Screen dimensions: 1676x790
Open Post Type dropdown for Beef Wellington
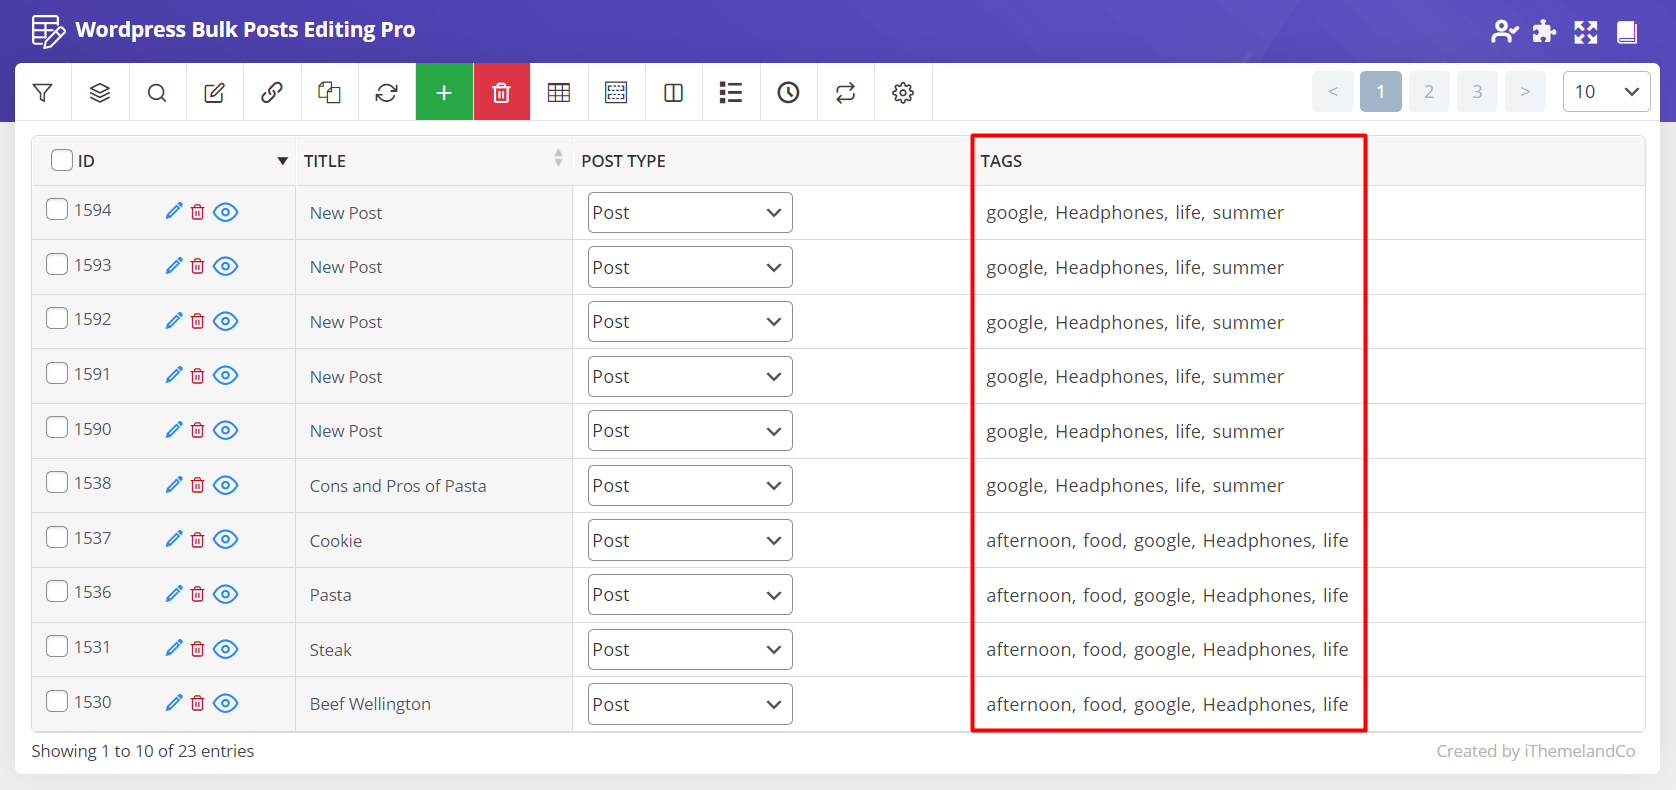(x=689, y=704)
